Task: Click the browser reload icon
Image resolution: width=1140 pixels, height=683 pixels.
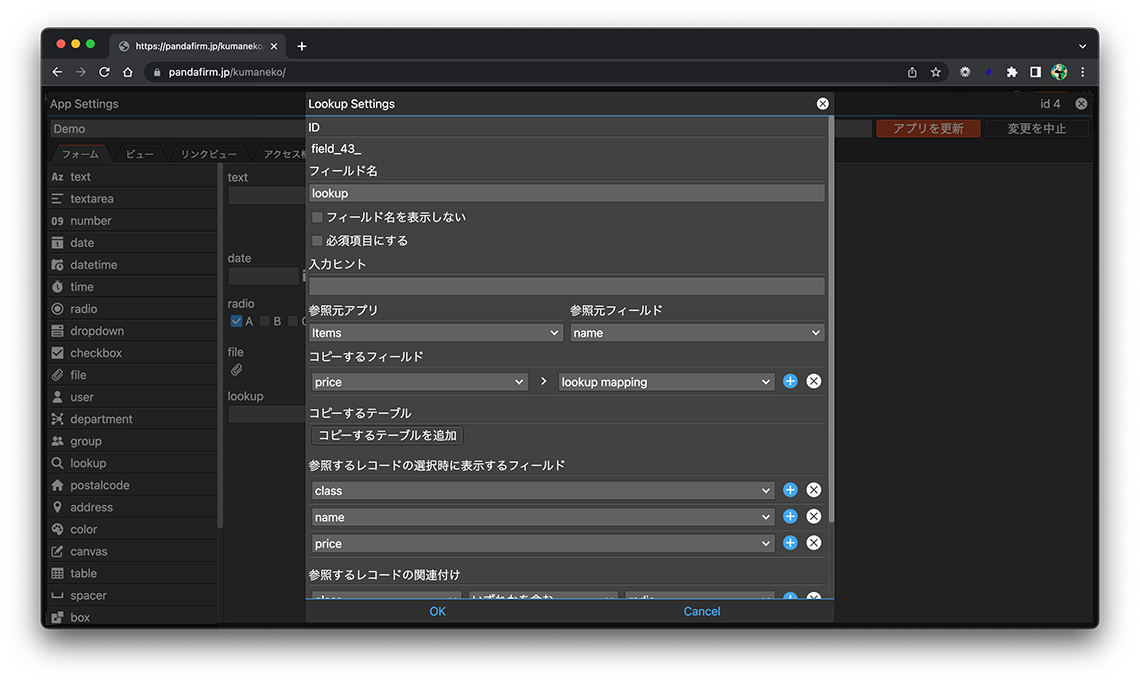Action: 104,72
